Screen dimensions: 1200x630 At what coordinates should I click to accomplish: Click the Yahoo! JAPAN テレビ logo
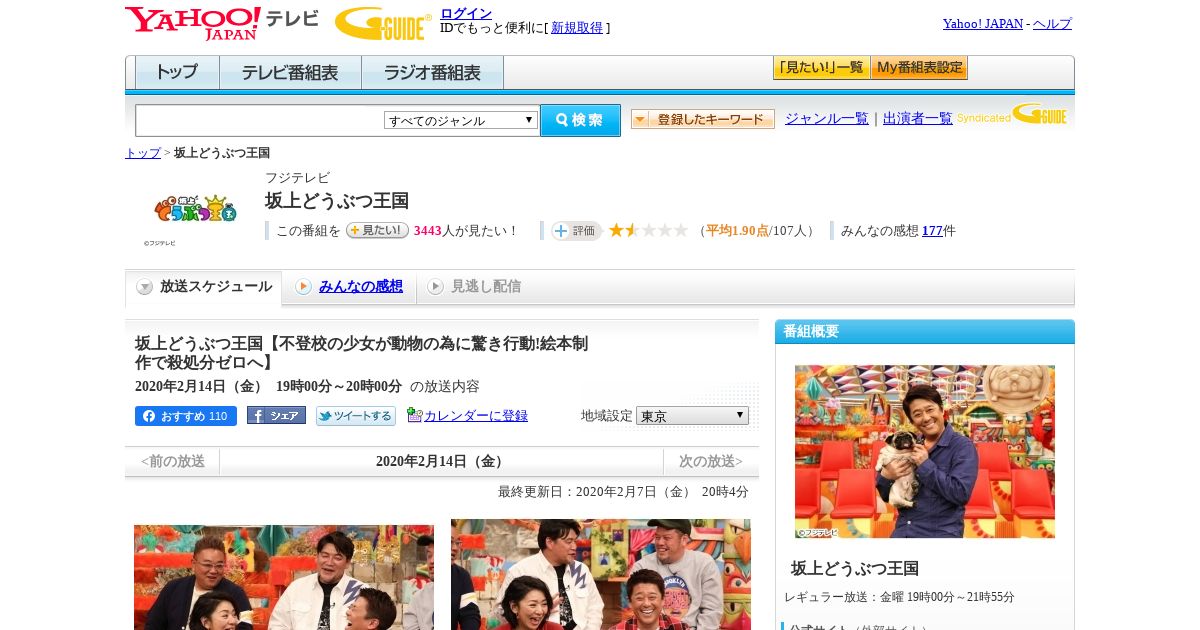221,23
